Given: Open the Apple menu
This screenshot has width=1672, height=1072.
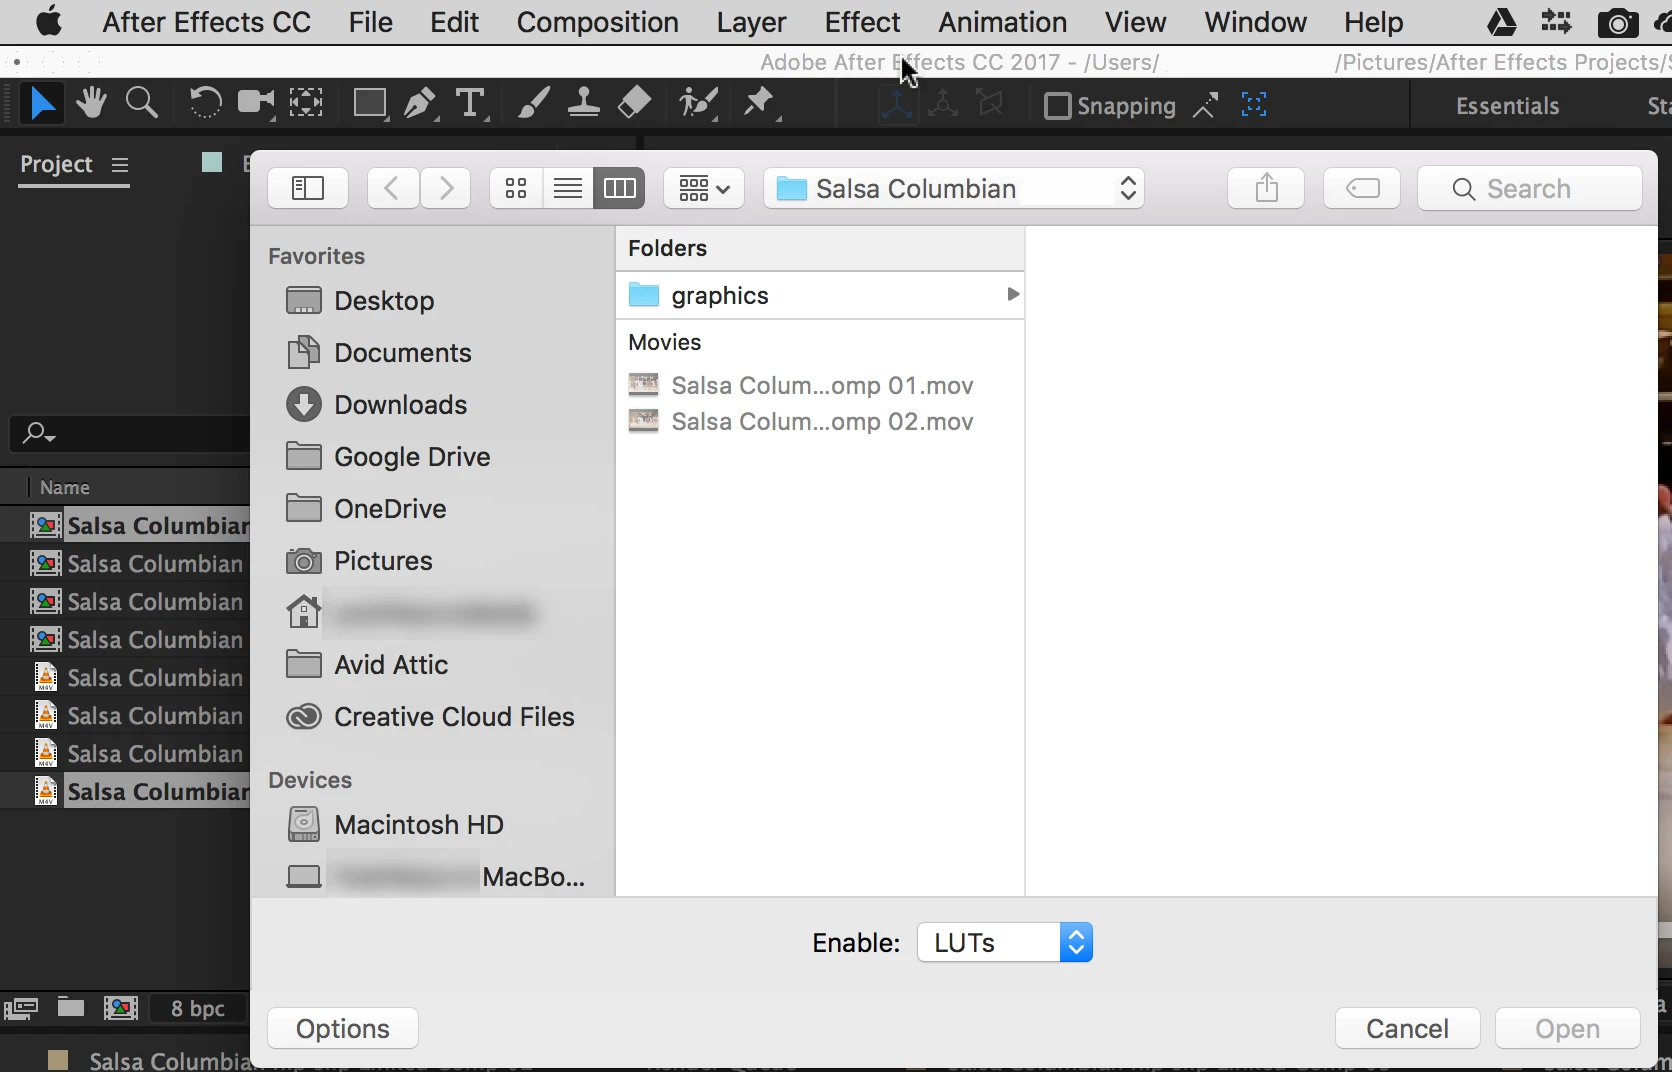Looking at the screenshot, I should coord(48,21).
